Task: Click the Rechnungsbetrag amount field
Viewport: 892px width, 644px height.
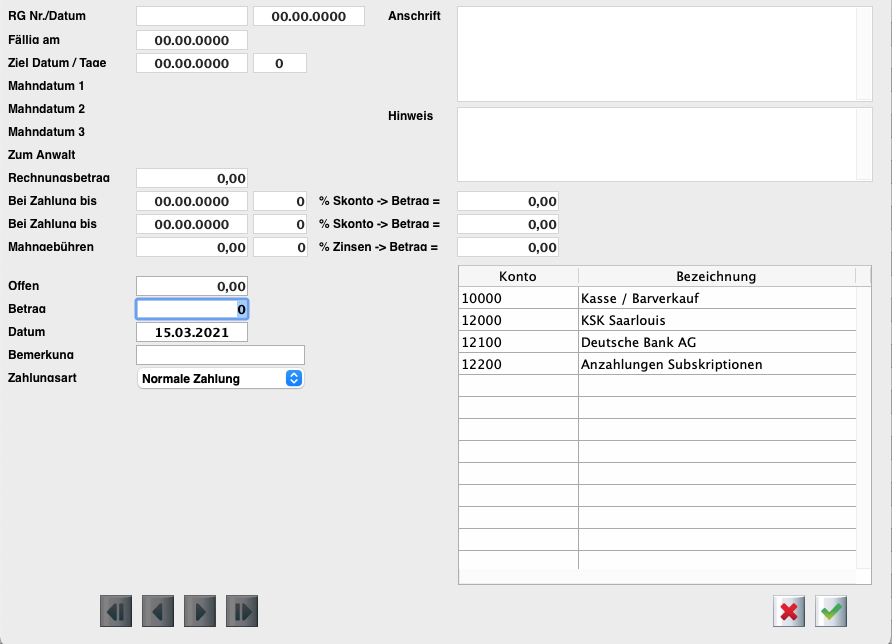Action: click(192, 178)
